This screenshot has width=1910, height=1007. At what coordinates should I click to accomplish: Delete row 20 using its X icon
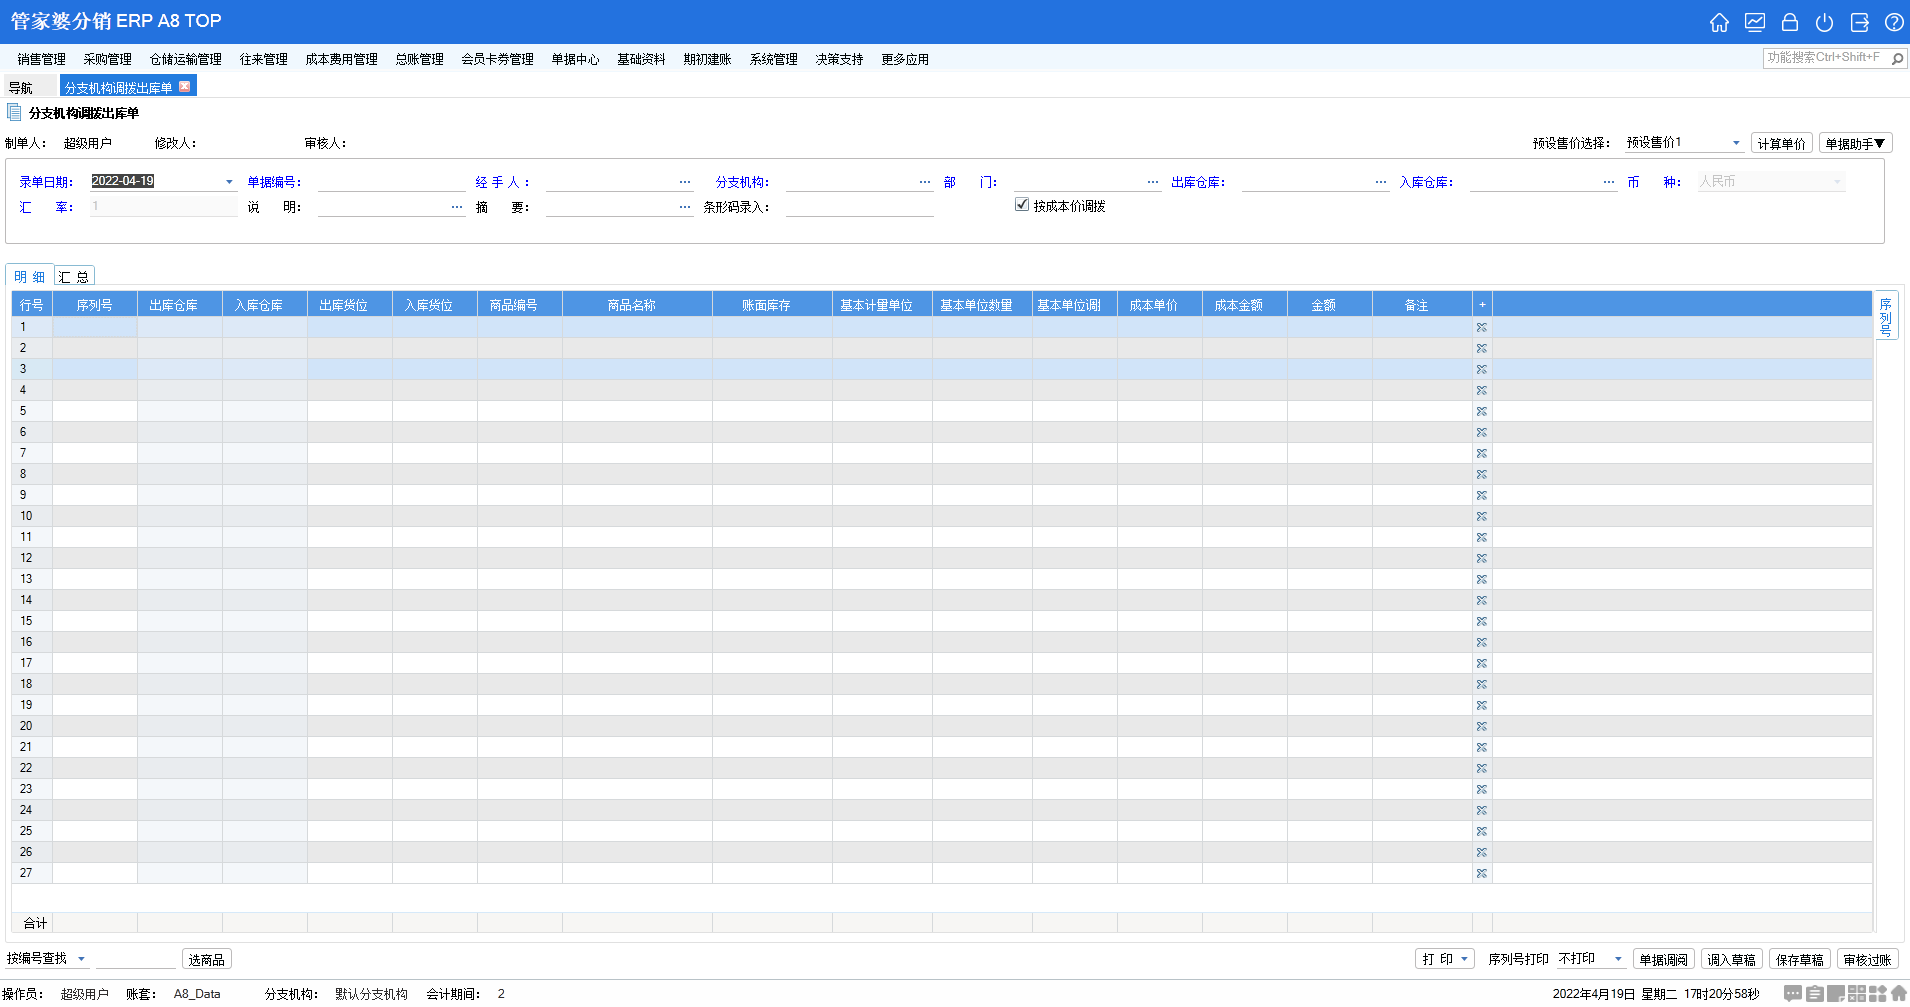point(1482,726)
